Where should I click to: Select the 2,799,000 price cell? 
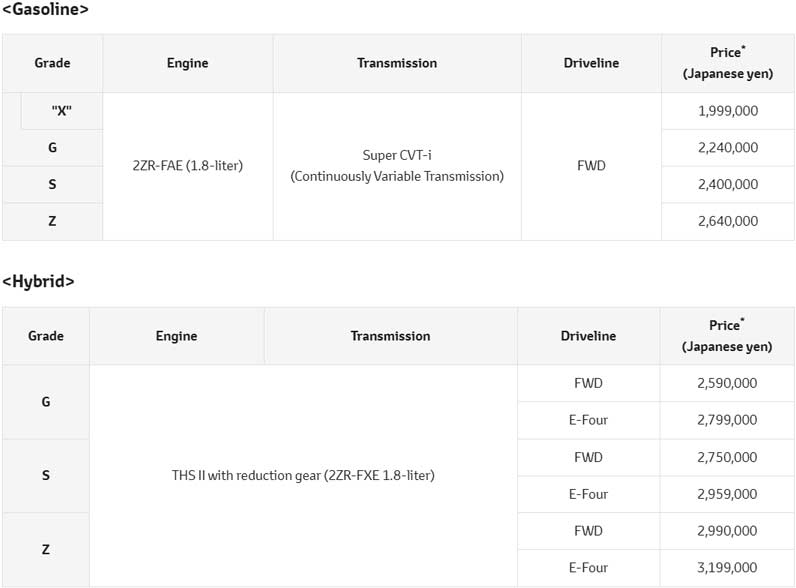pos(726,420)
